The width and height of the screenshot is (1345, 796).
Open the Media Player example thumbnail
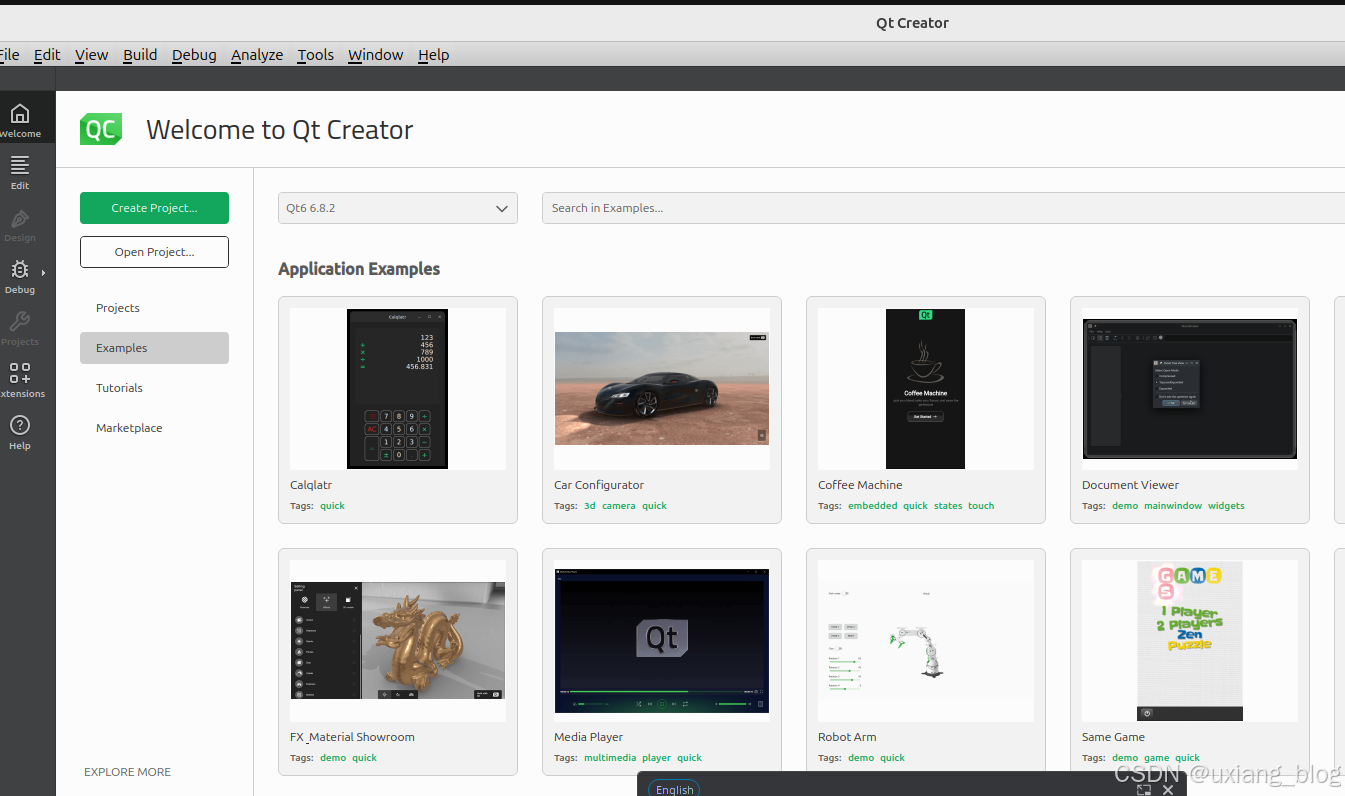click(x=662, y=640)
